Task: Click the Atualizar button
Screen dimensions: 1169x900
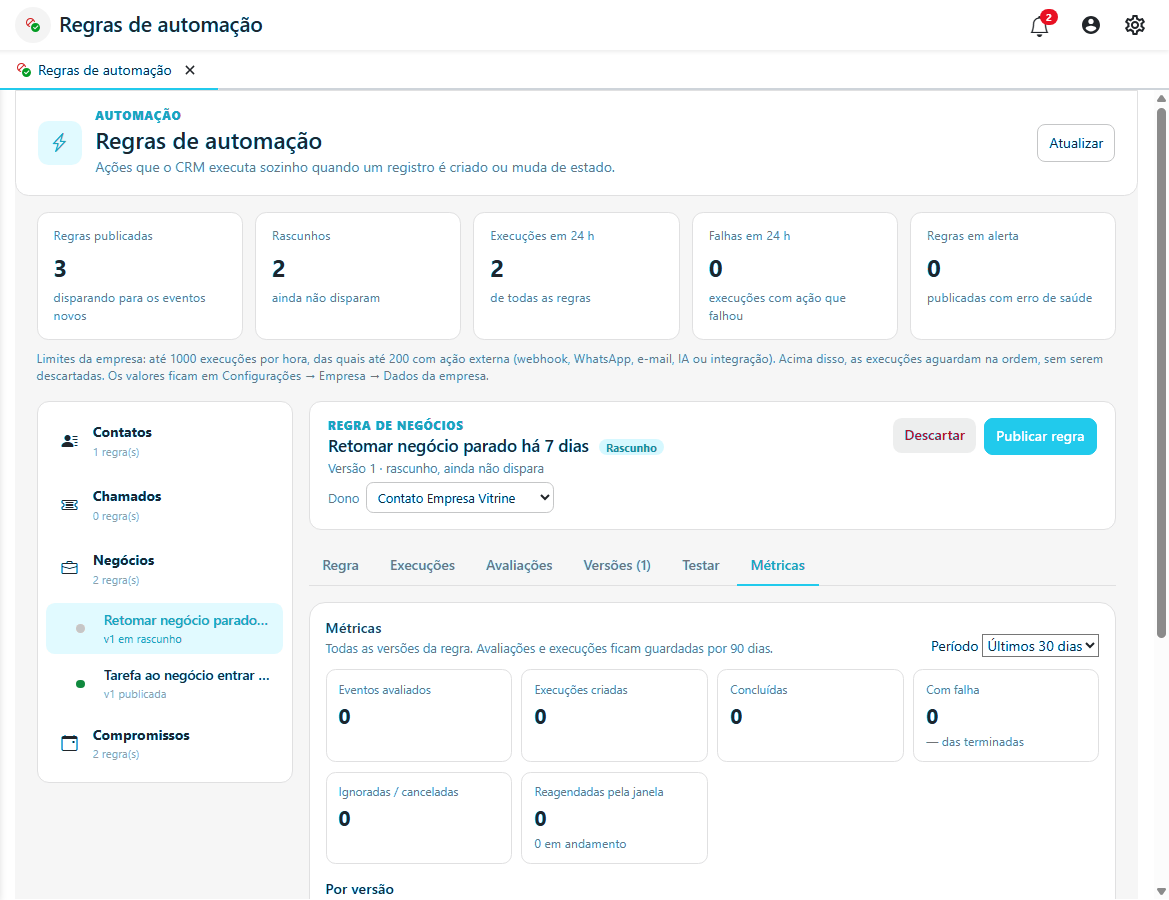Action: click(1076, 143)
